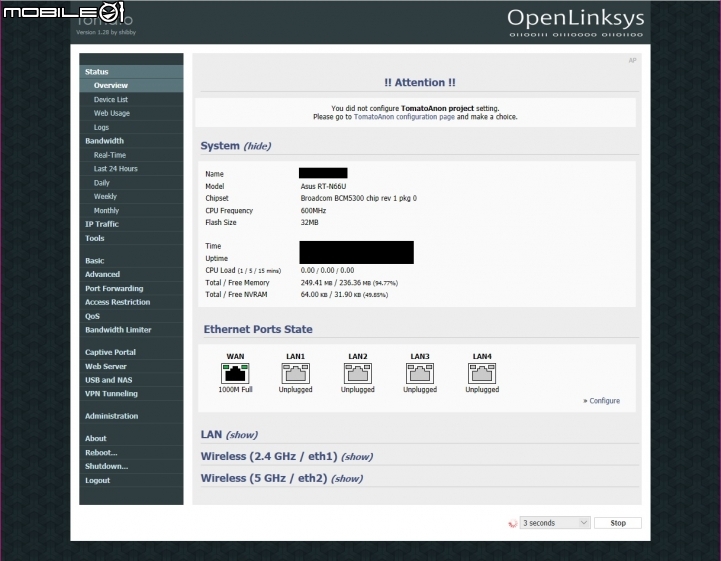Select Status in the sidebar
Screen dimensions: 721x561
coord(131,72)
